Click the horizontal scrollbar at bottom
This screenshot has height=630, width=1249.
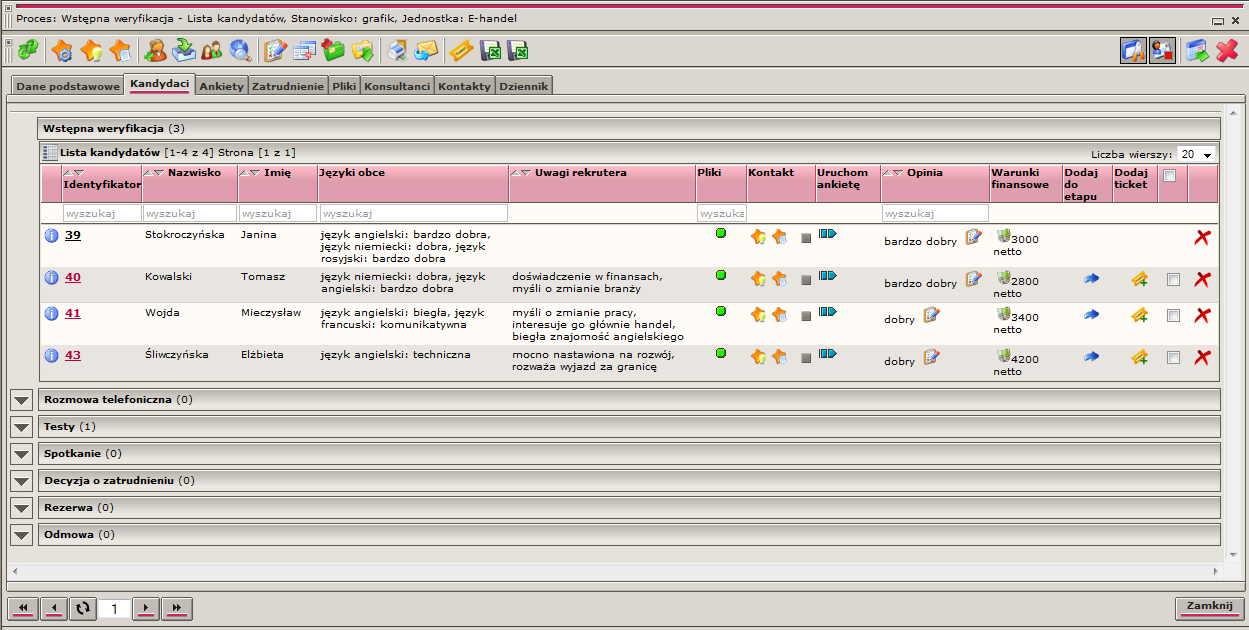615,571
